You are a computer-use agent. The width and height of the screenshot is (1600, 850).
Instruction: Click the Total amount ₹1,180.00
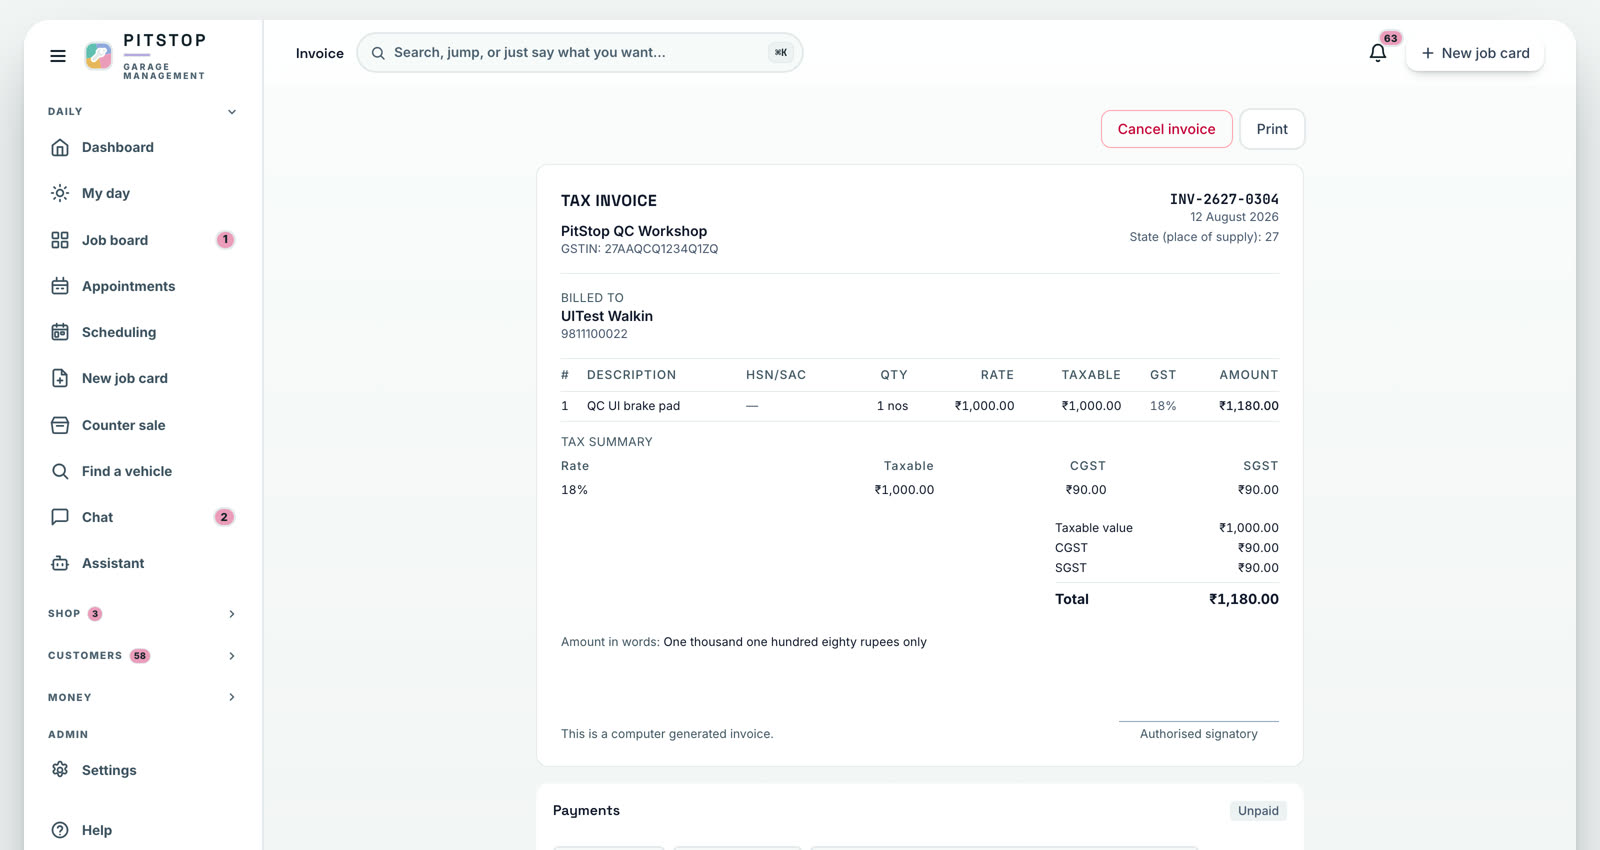1244,599
